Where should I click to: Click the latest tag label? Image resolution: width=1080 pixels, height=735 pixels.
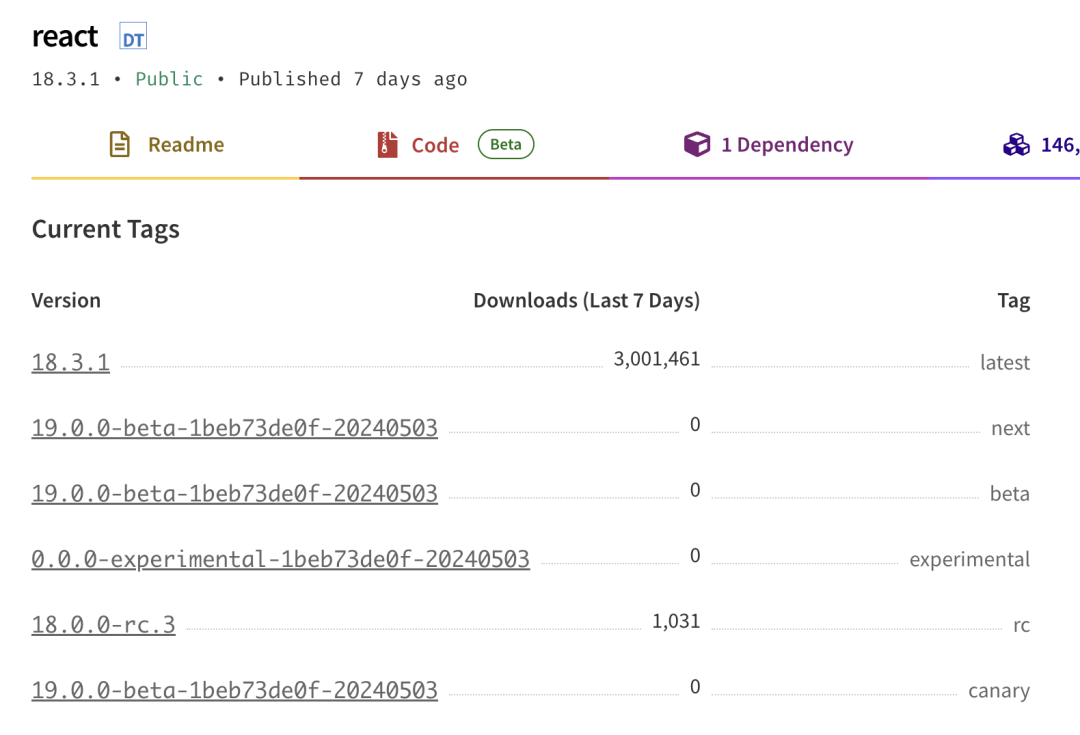tap(1004, 362)
